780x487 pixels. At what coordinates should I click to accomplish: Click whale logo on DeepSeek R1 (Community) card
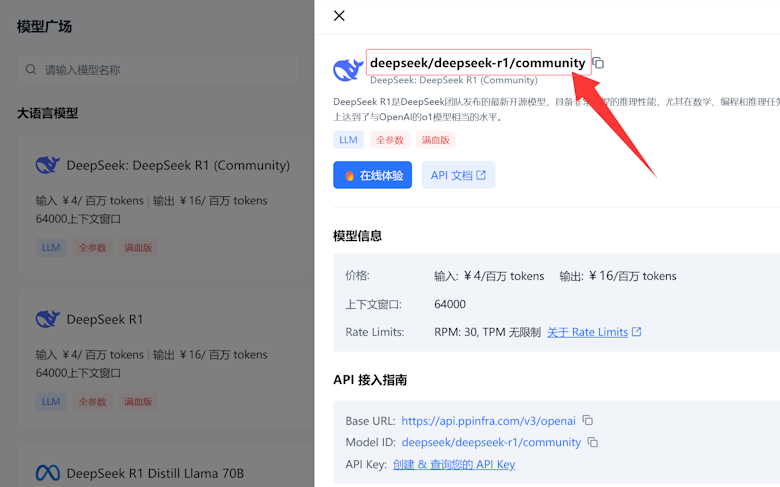pyautogui.click(x=48, y=165)
